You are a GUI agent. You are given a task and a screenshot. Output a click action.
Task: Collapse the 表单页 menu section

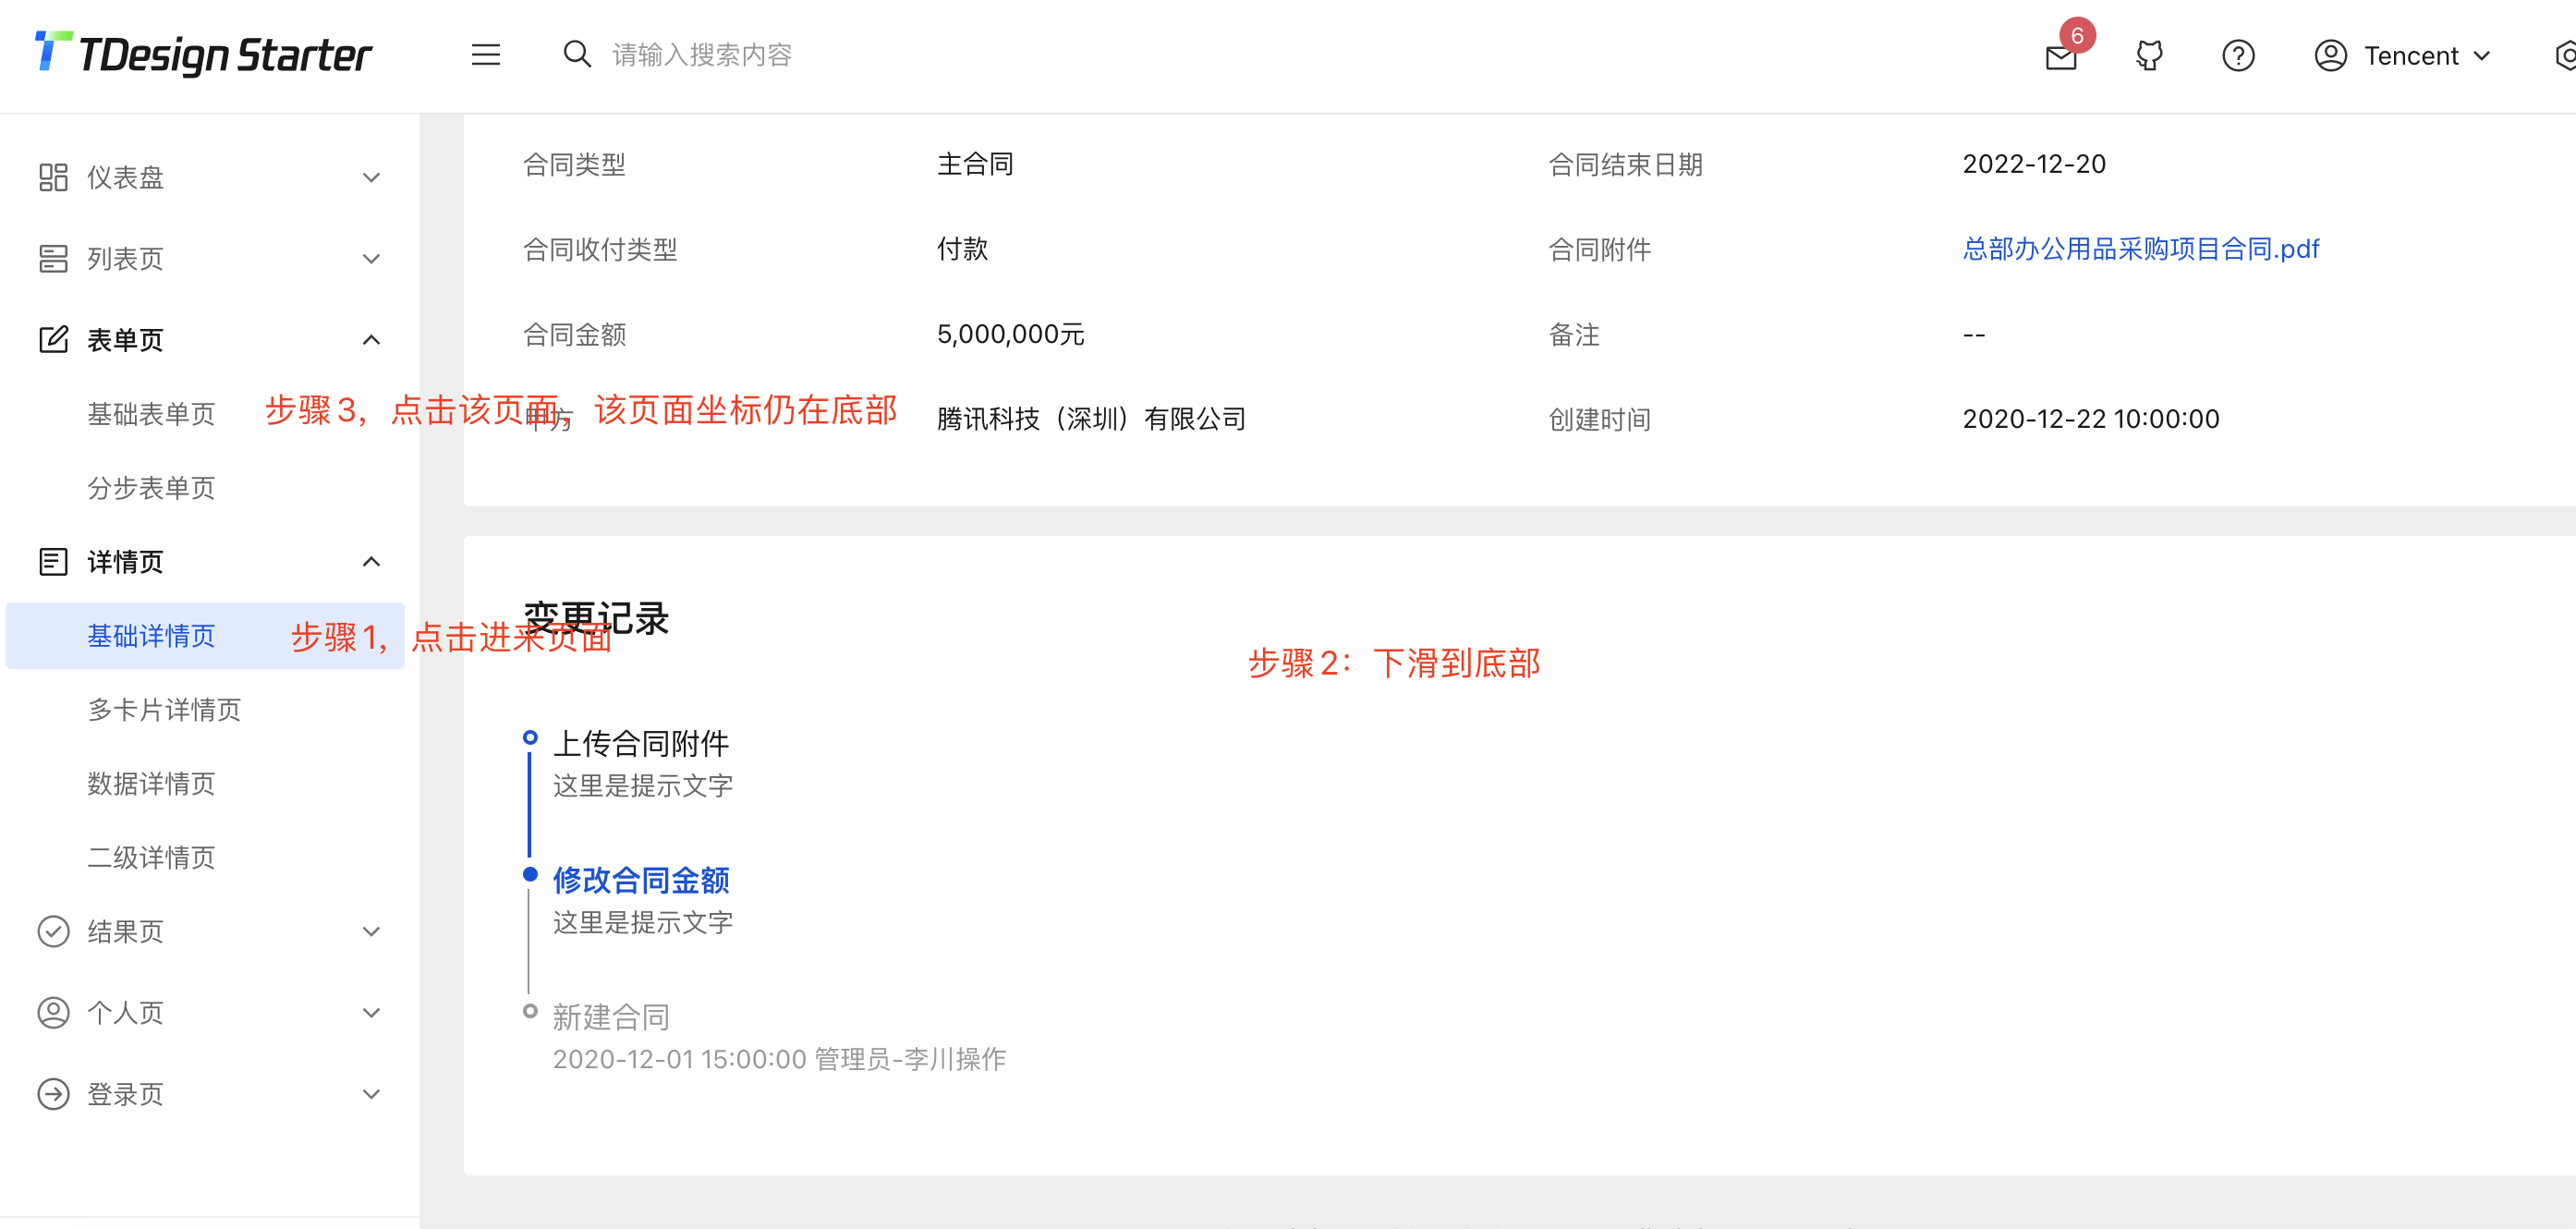[x=372, y=339]
